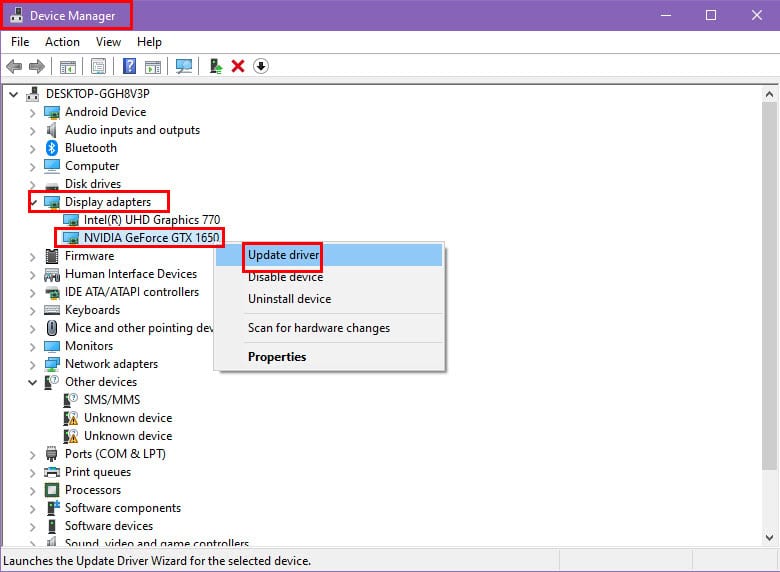The width and height of the screenshot is (780, 572).
Task: Click the DESKTOP-GGH8V3P computer icon
Action: (32, 94)
